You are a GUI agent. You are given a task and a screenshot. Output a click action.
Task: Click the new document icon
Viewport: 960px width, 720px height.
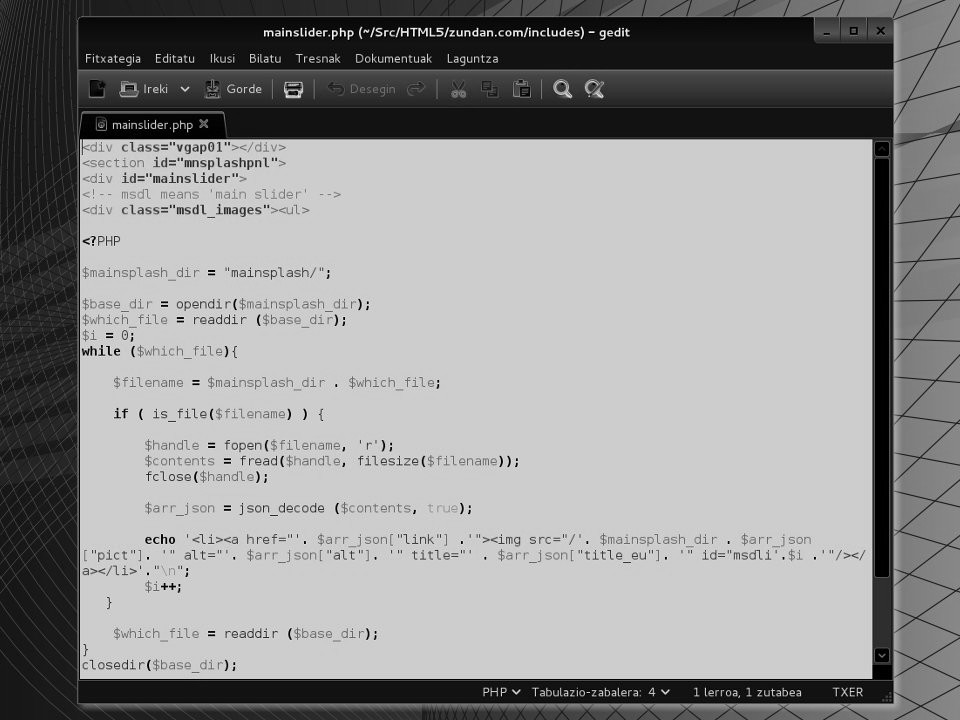[x=97, y=89]
